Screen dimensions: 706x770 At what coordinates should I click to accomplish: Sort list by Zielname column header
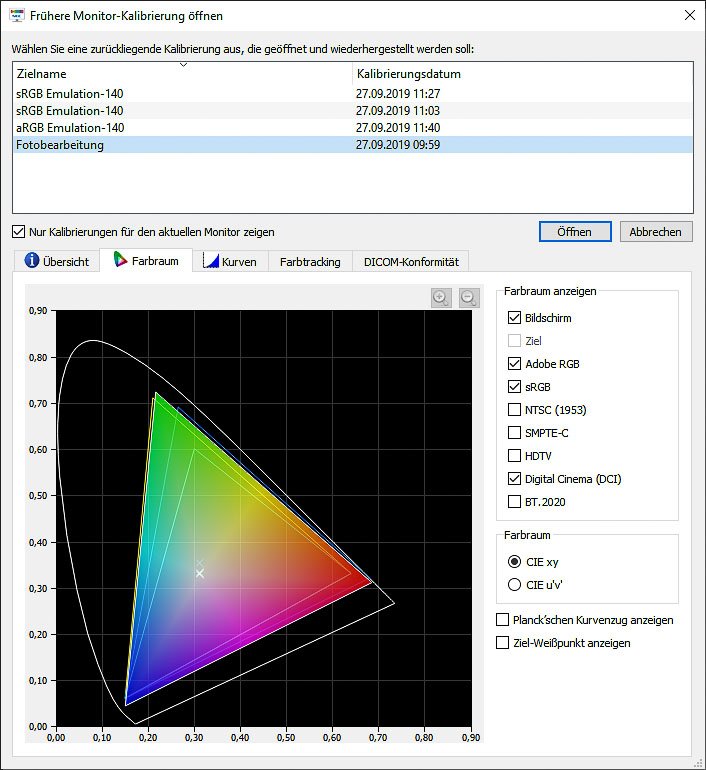(x=182, y=74)
